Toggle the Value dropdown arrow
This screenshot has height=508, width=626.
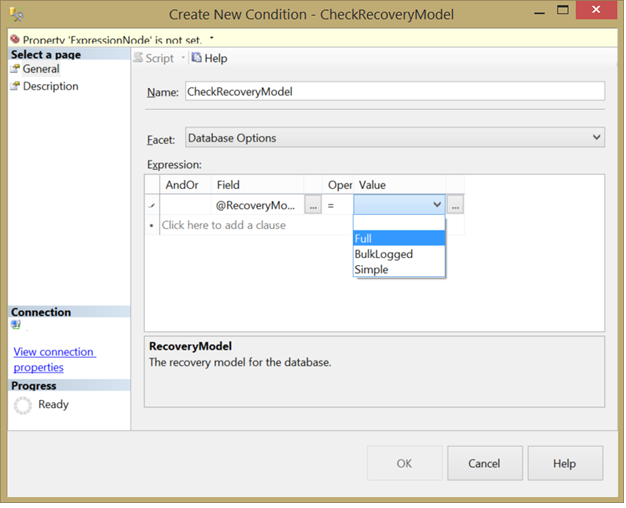(x=437, y=205)
